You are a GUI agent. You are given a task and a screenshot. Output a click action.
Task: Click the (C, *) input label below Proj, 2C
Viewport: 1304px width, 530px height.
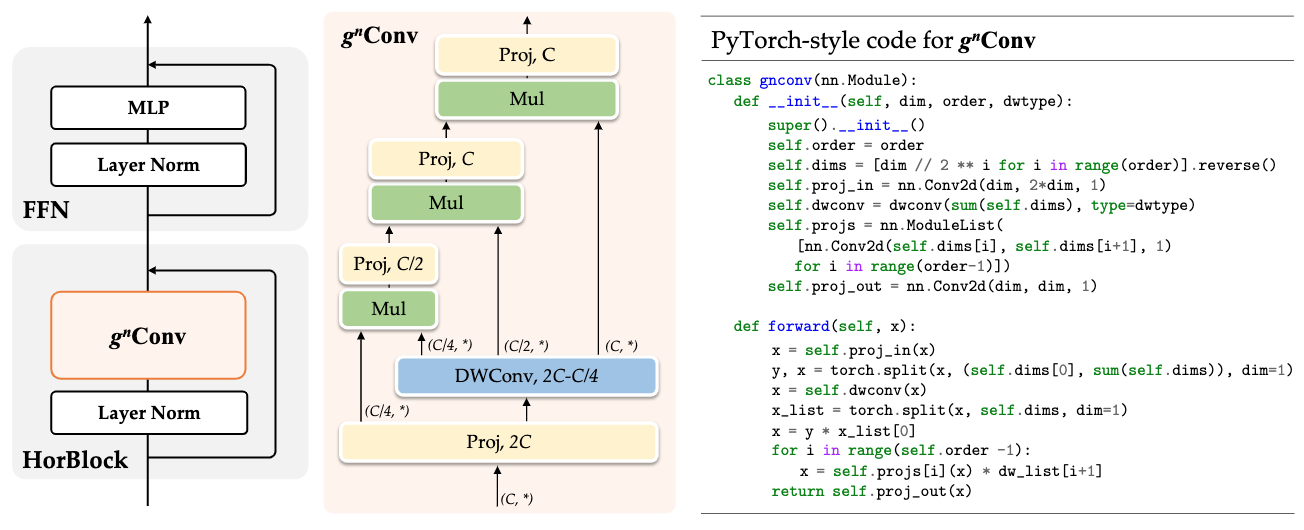tap(519, 498)
